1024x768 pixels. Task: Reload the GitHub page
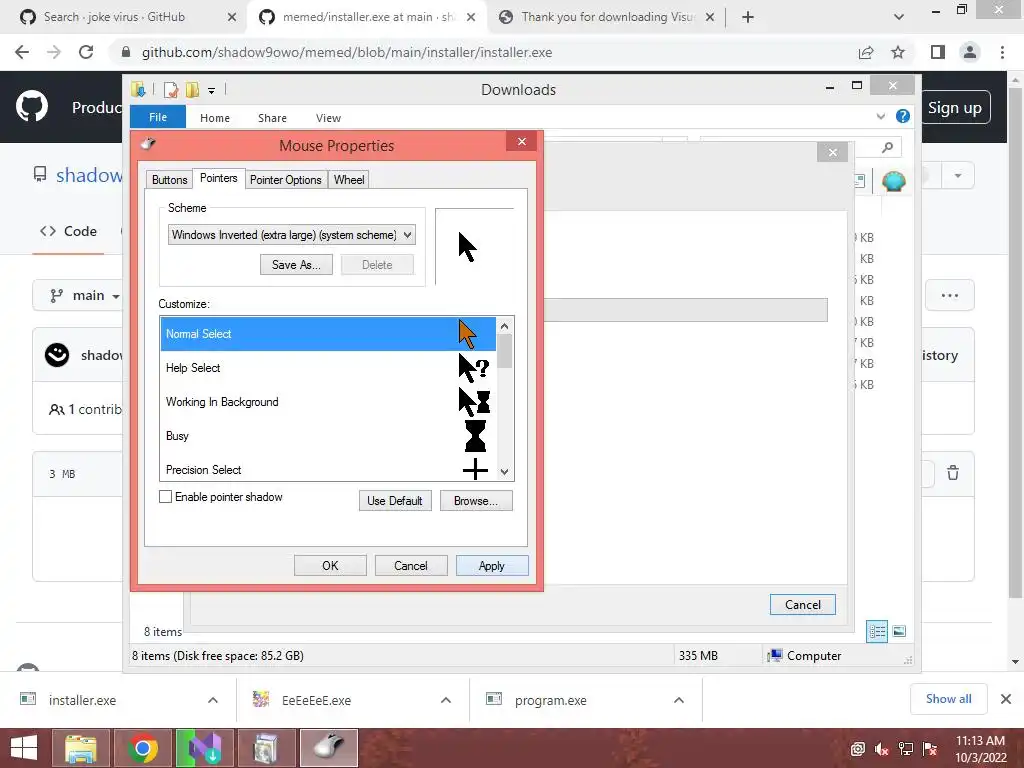click(x=86, y=52)
